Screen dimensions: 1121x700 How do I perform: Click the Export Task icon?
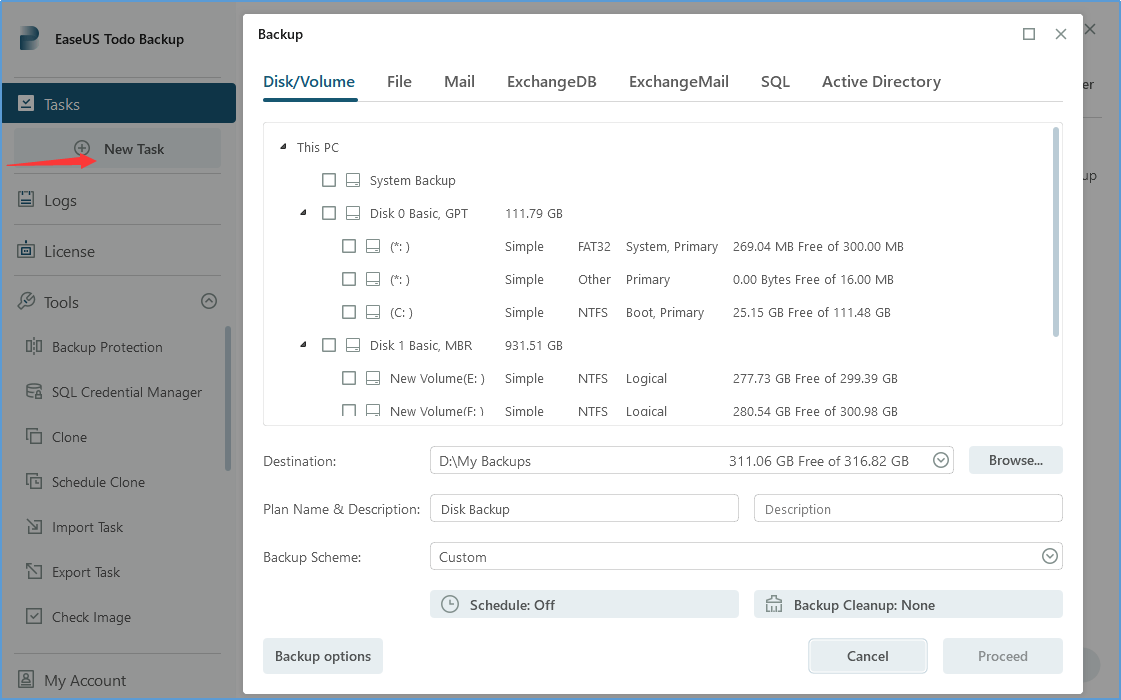click(x=34, y=572)
